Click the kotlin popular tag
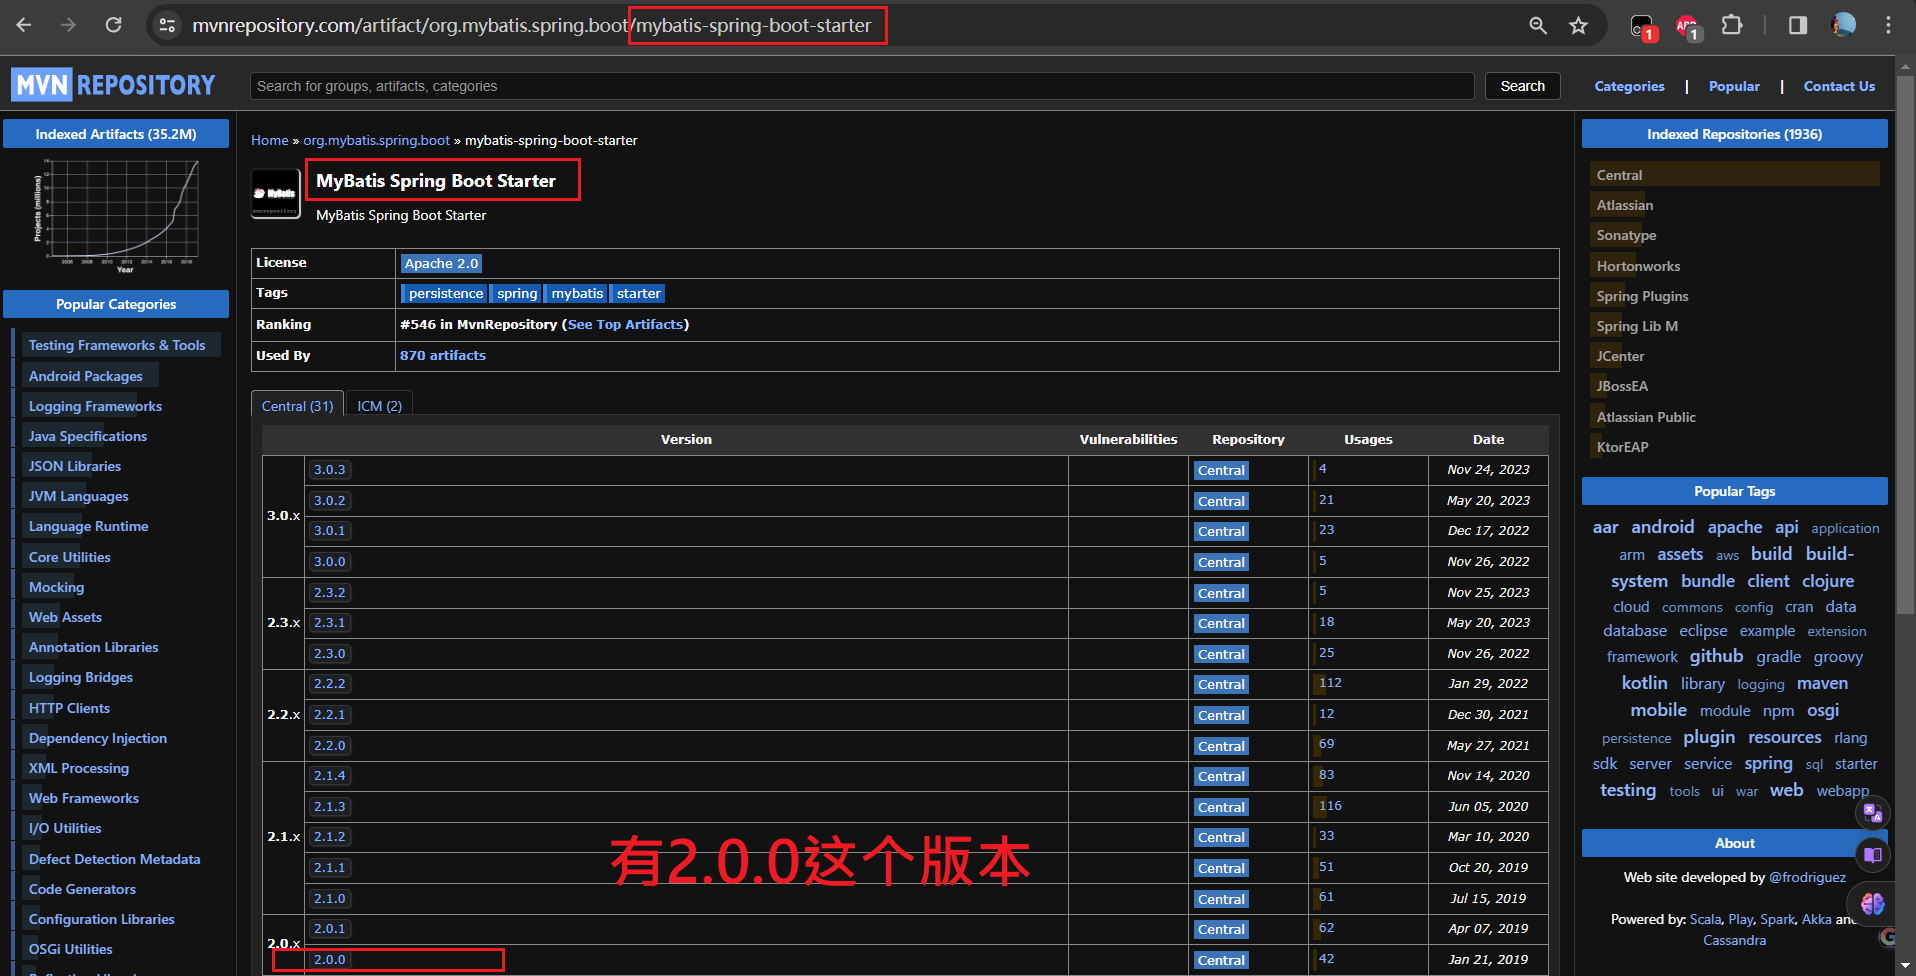Screen dimensions: 1916x976 point(1644,683)
